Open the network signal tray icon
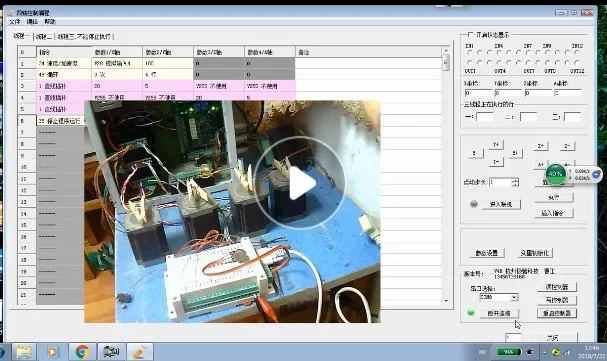Screen dimensions: 607x361 coord(567,352)
